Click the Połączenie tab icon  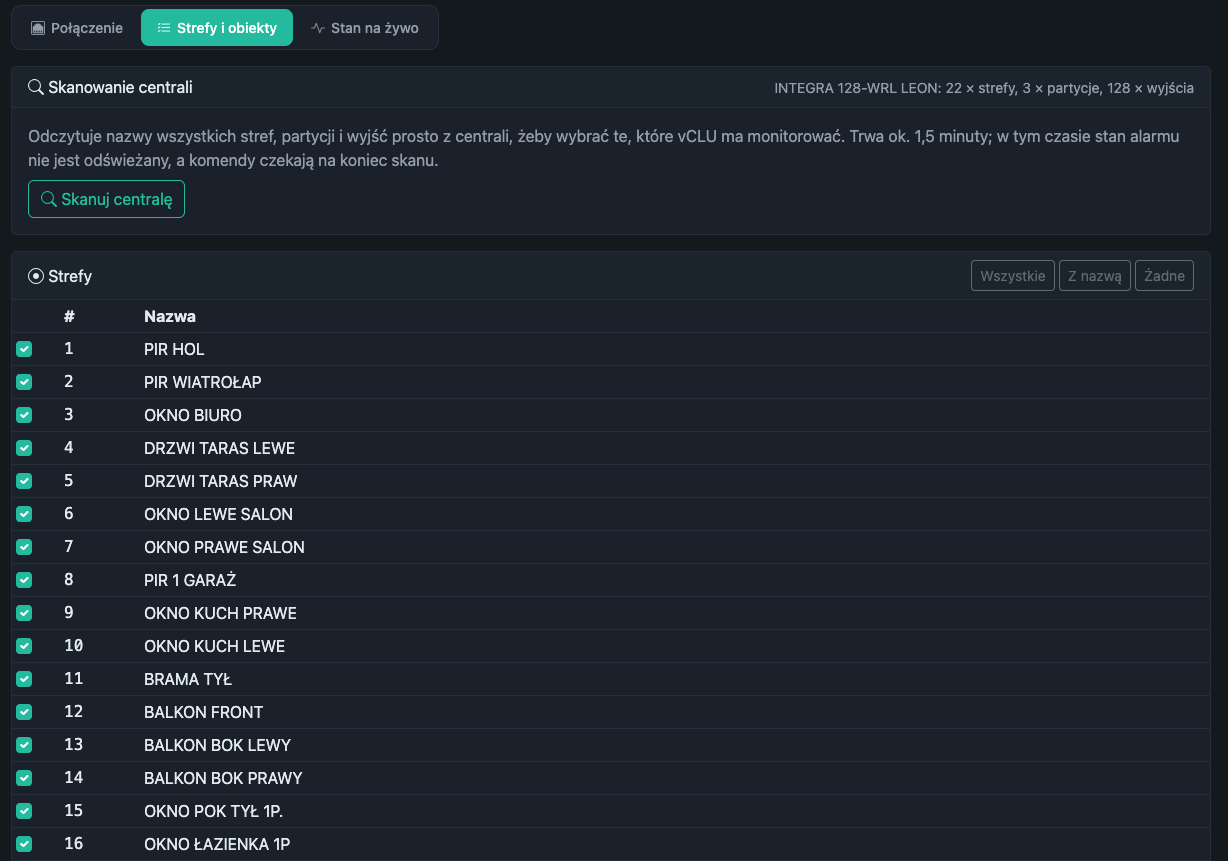(38, 28)
